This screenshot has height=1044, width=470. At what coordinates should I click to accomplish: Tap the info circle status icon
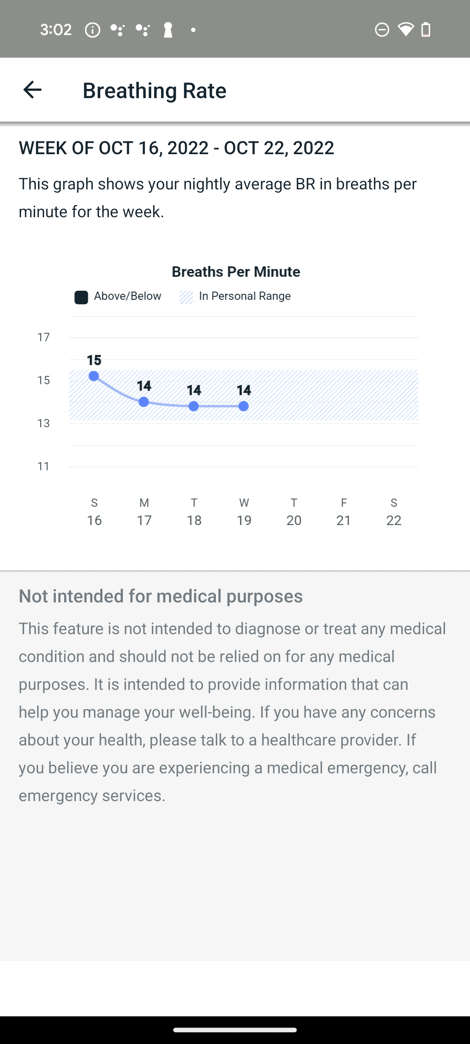[x=93, y=30]
